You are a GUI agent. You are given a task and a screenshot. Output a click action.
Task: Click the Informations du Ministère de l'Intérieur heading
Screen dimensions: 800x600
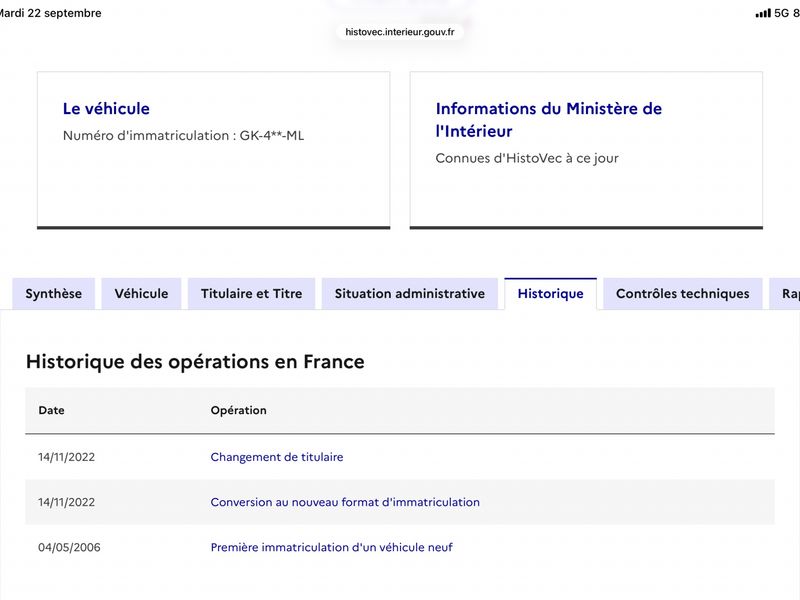point(548,120)
